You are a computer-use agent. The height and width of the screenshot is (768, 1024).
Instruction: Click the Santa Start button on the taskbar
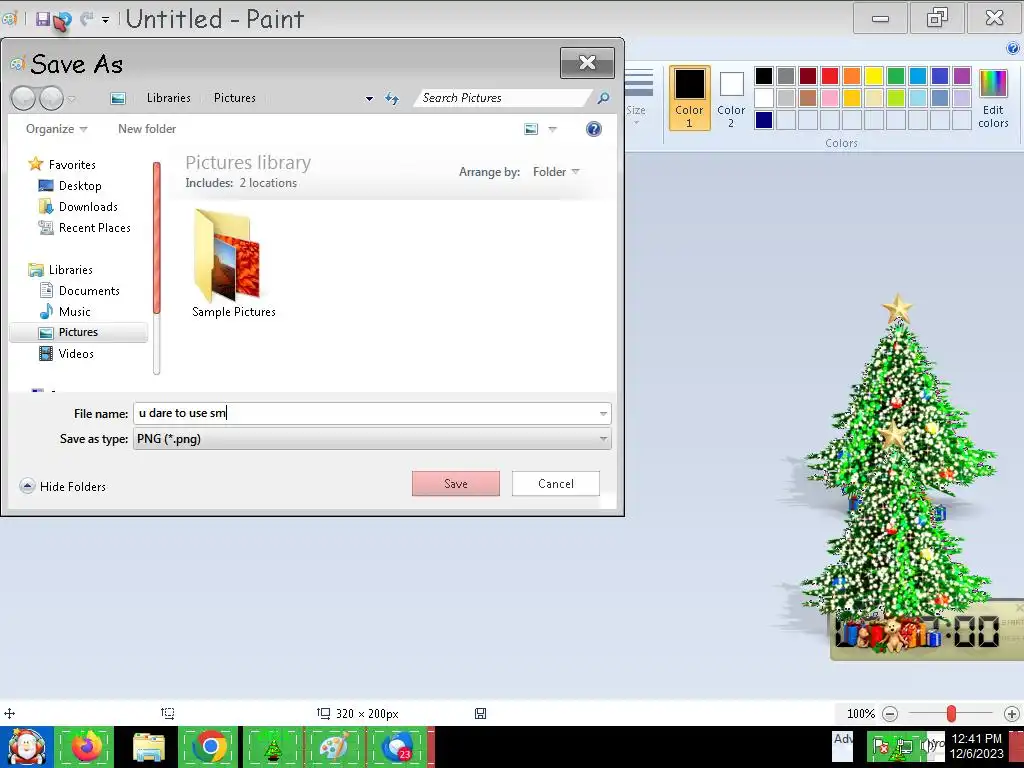pos(26,746)
